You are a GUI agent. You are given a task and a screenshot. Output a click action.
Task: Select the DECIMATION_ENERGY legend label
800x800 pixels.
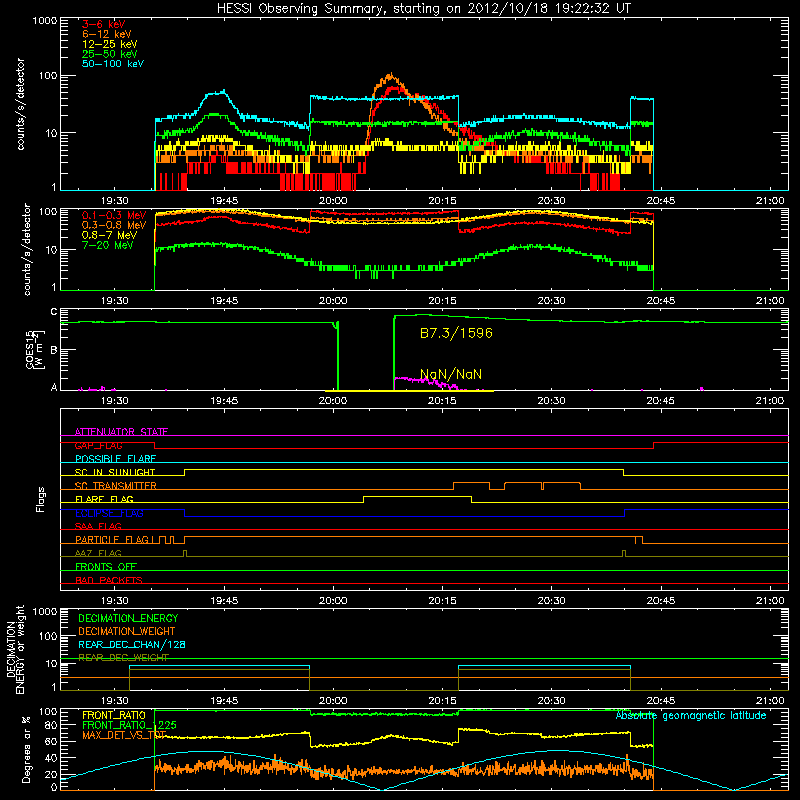(x=128, y=618)
